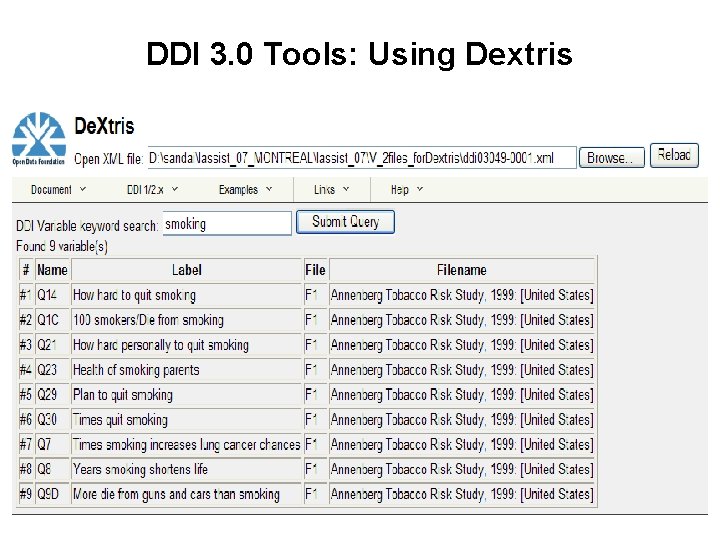This screenshot has height=540, width=720.
Task: Click the Annenberg filename in row #9
Action: click(x=461, y=494)
